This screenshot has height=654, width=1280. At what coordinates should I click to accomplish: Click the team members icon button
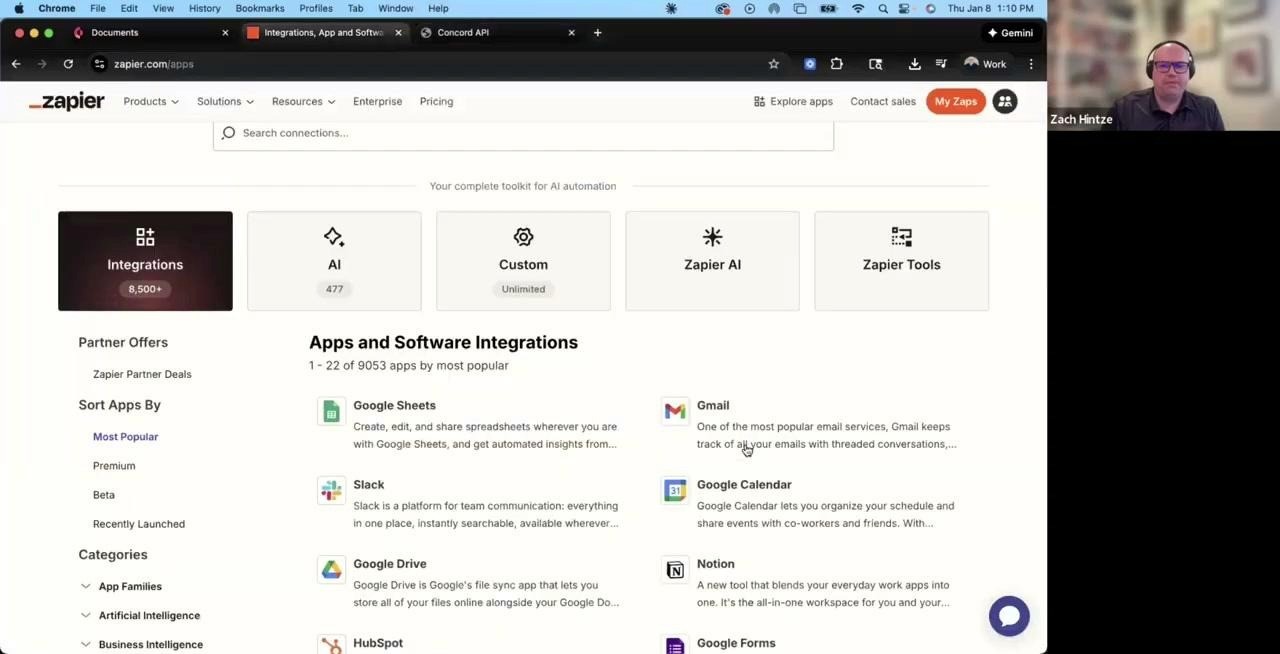pyautogui.click(x=1005, y=101)
